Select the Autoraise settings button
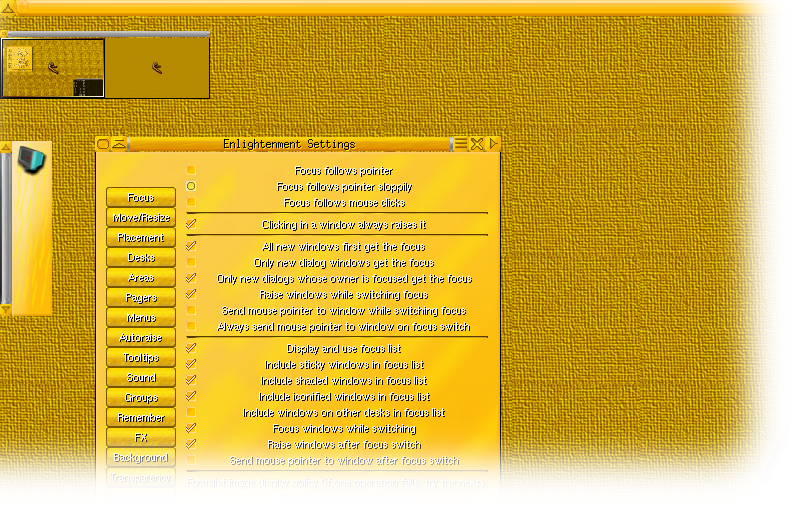Image resolution: width=800 pixels, height=525 pixels. click(141, 337)
